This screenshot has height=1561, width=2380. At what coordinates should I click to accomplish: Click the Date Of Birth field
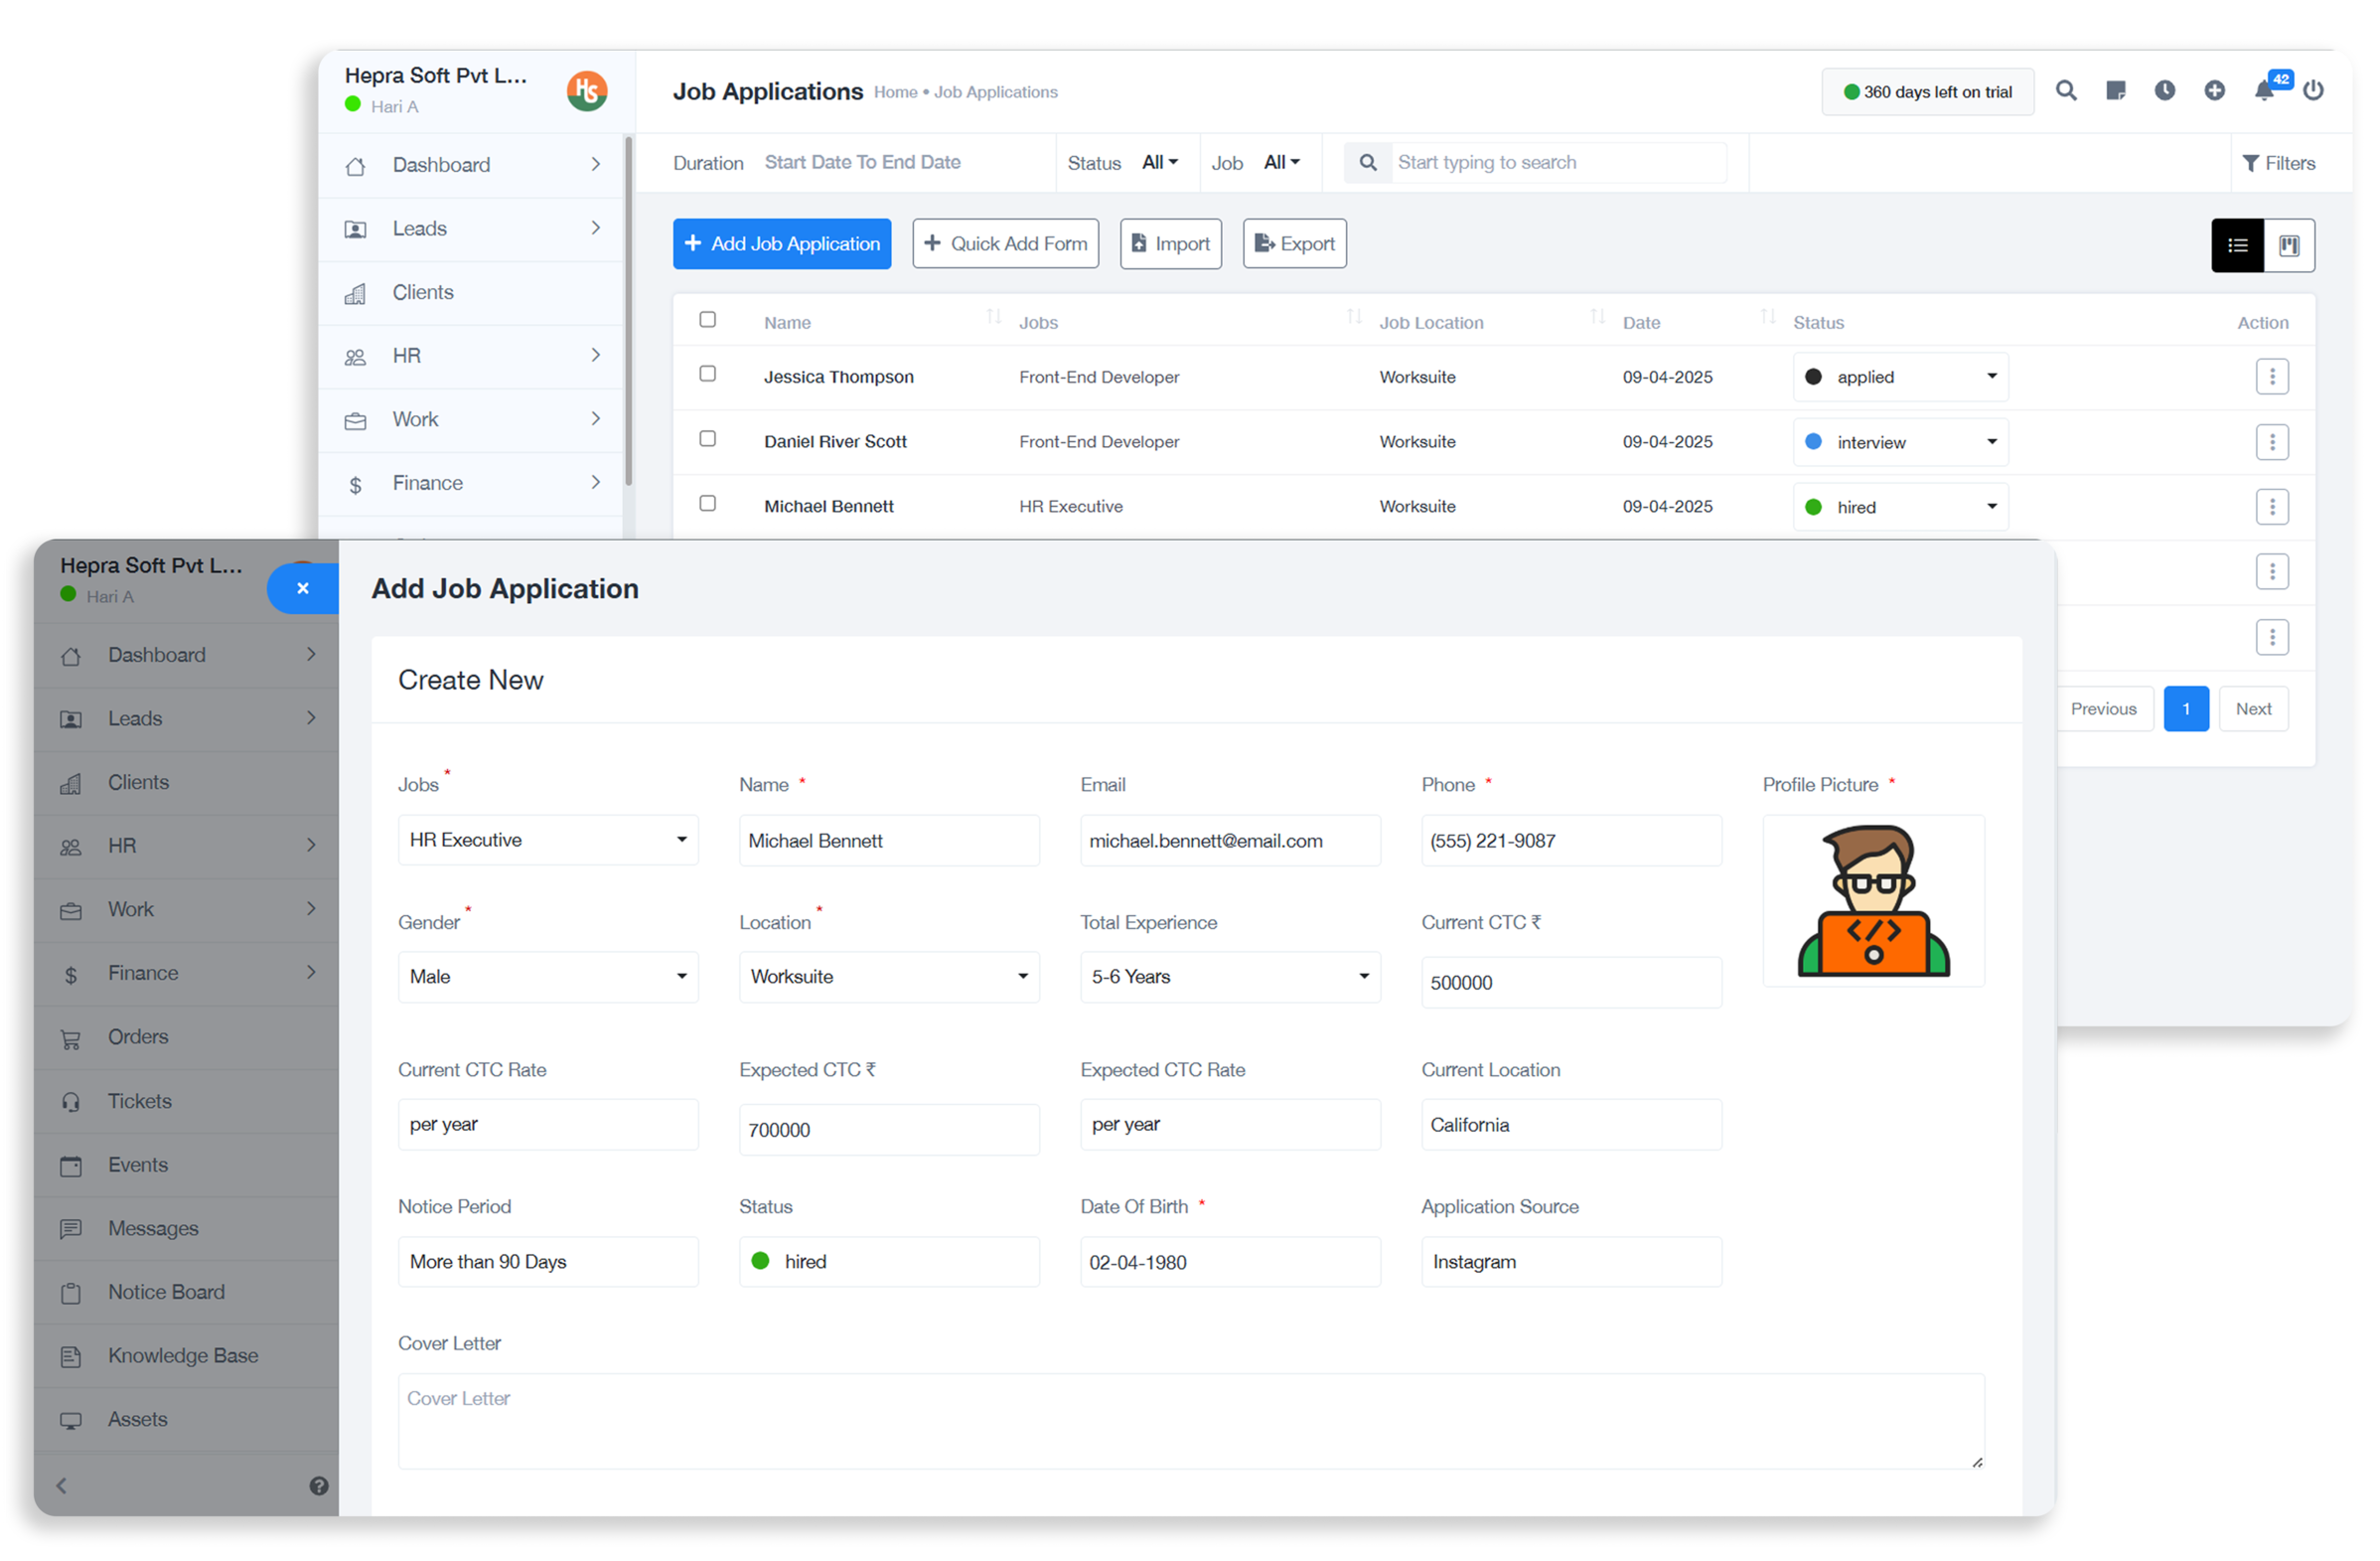(x=1230, y=1262)
